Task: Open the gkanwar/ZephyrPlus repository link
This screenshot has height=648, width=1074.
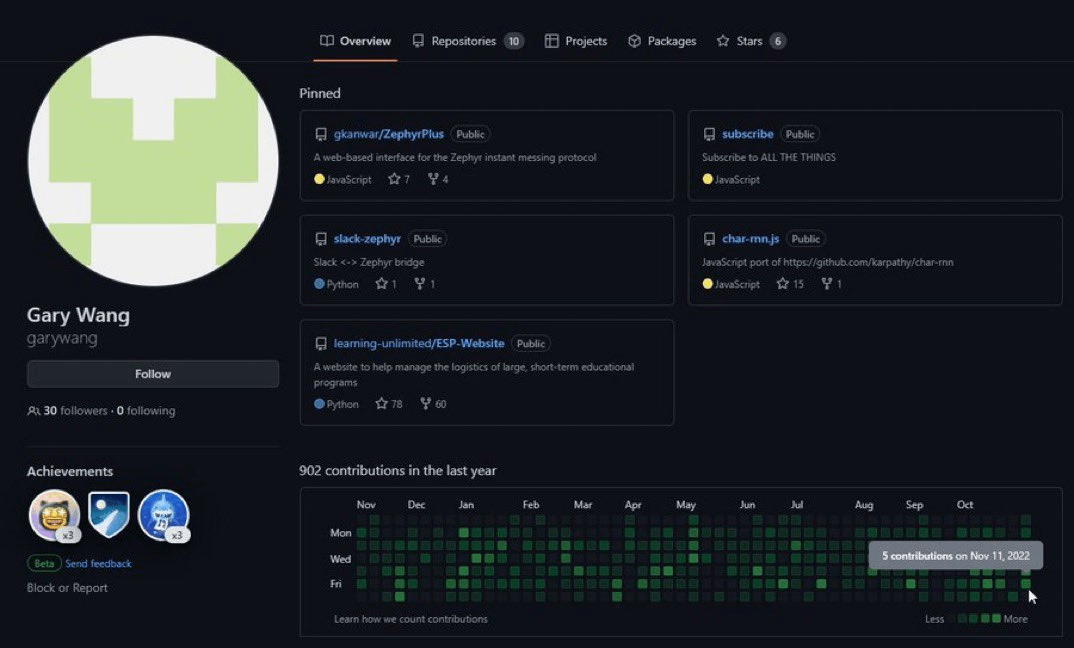Action: [388, 134]
